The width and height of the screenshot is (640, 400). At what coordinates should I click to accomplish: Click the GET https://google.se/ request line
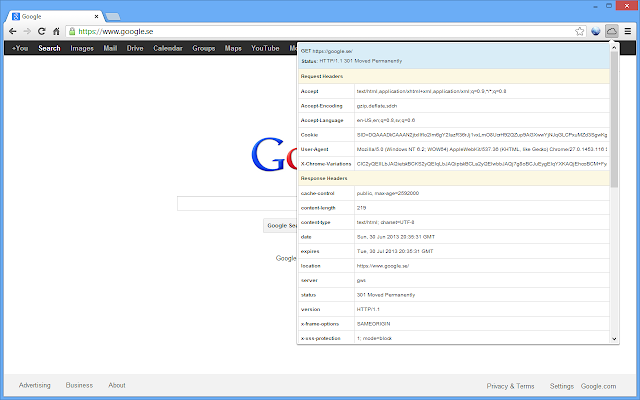tap(327, 51)
